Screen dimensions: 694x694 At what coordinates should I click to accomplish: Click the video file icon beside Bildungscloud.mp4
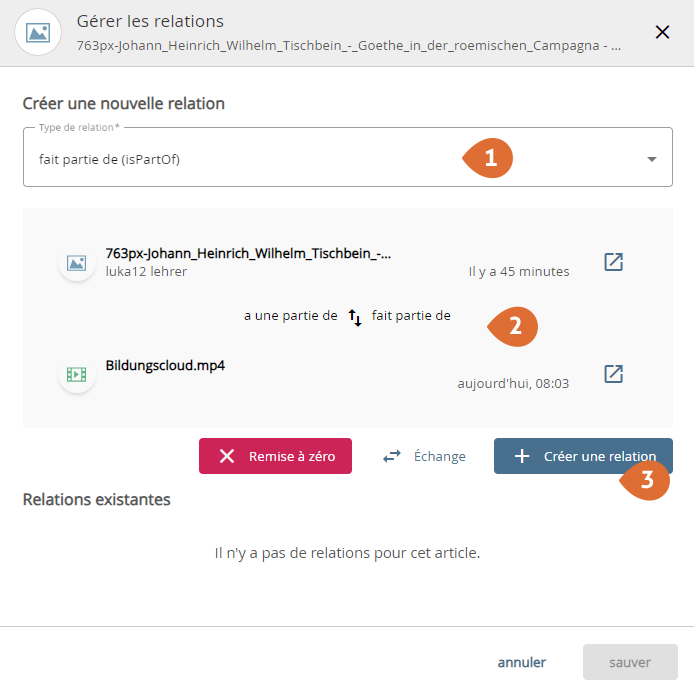[76, 374]
